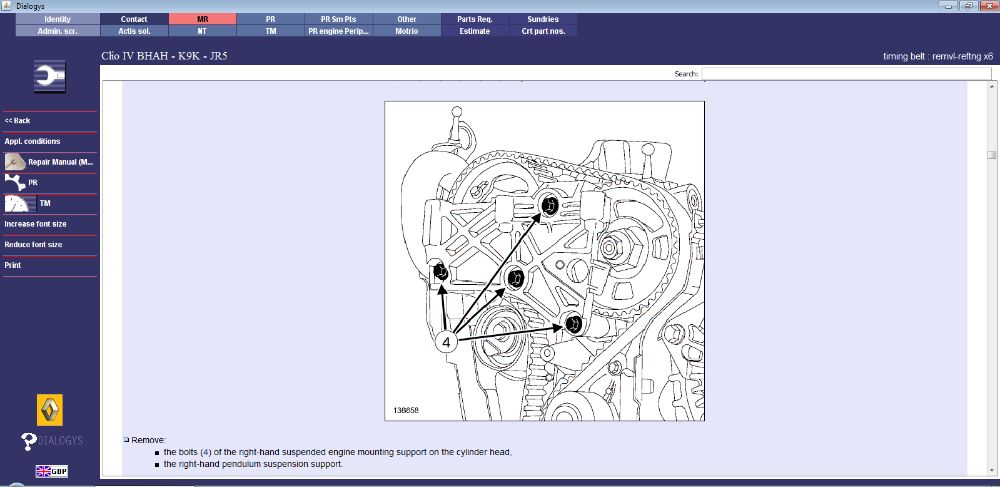The height and width of the screenshot is (487, 1000).
Task: Click Increase font size
Action: (35, 224)
